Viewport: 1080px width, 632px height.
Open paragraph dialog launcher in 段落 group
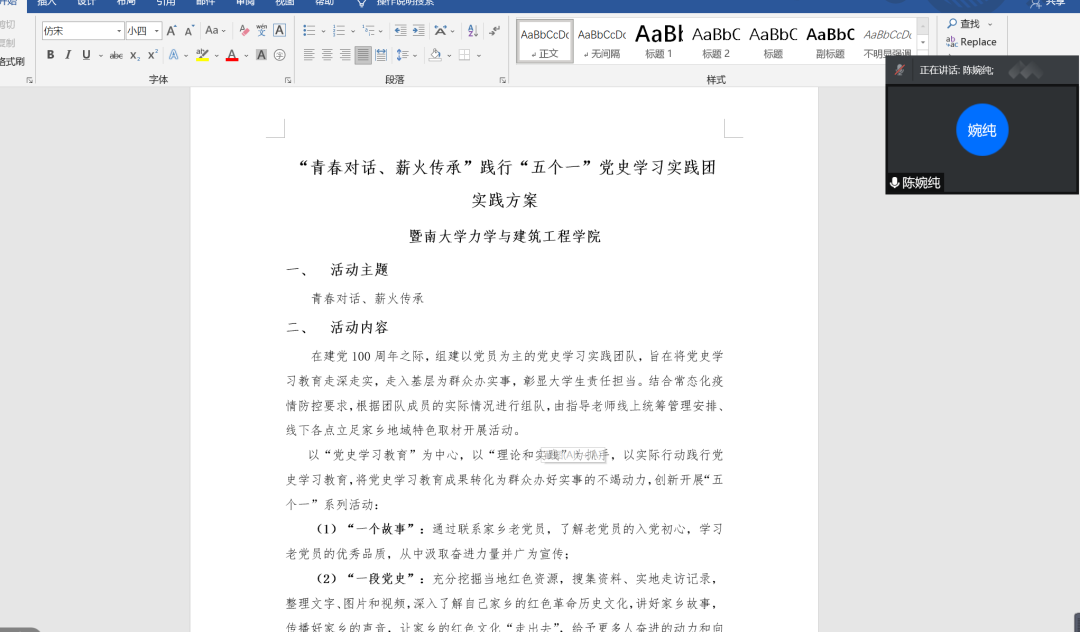[x=503, y=80]
